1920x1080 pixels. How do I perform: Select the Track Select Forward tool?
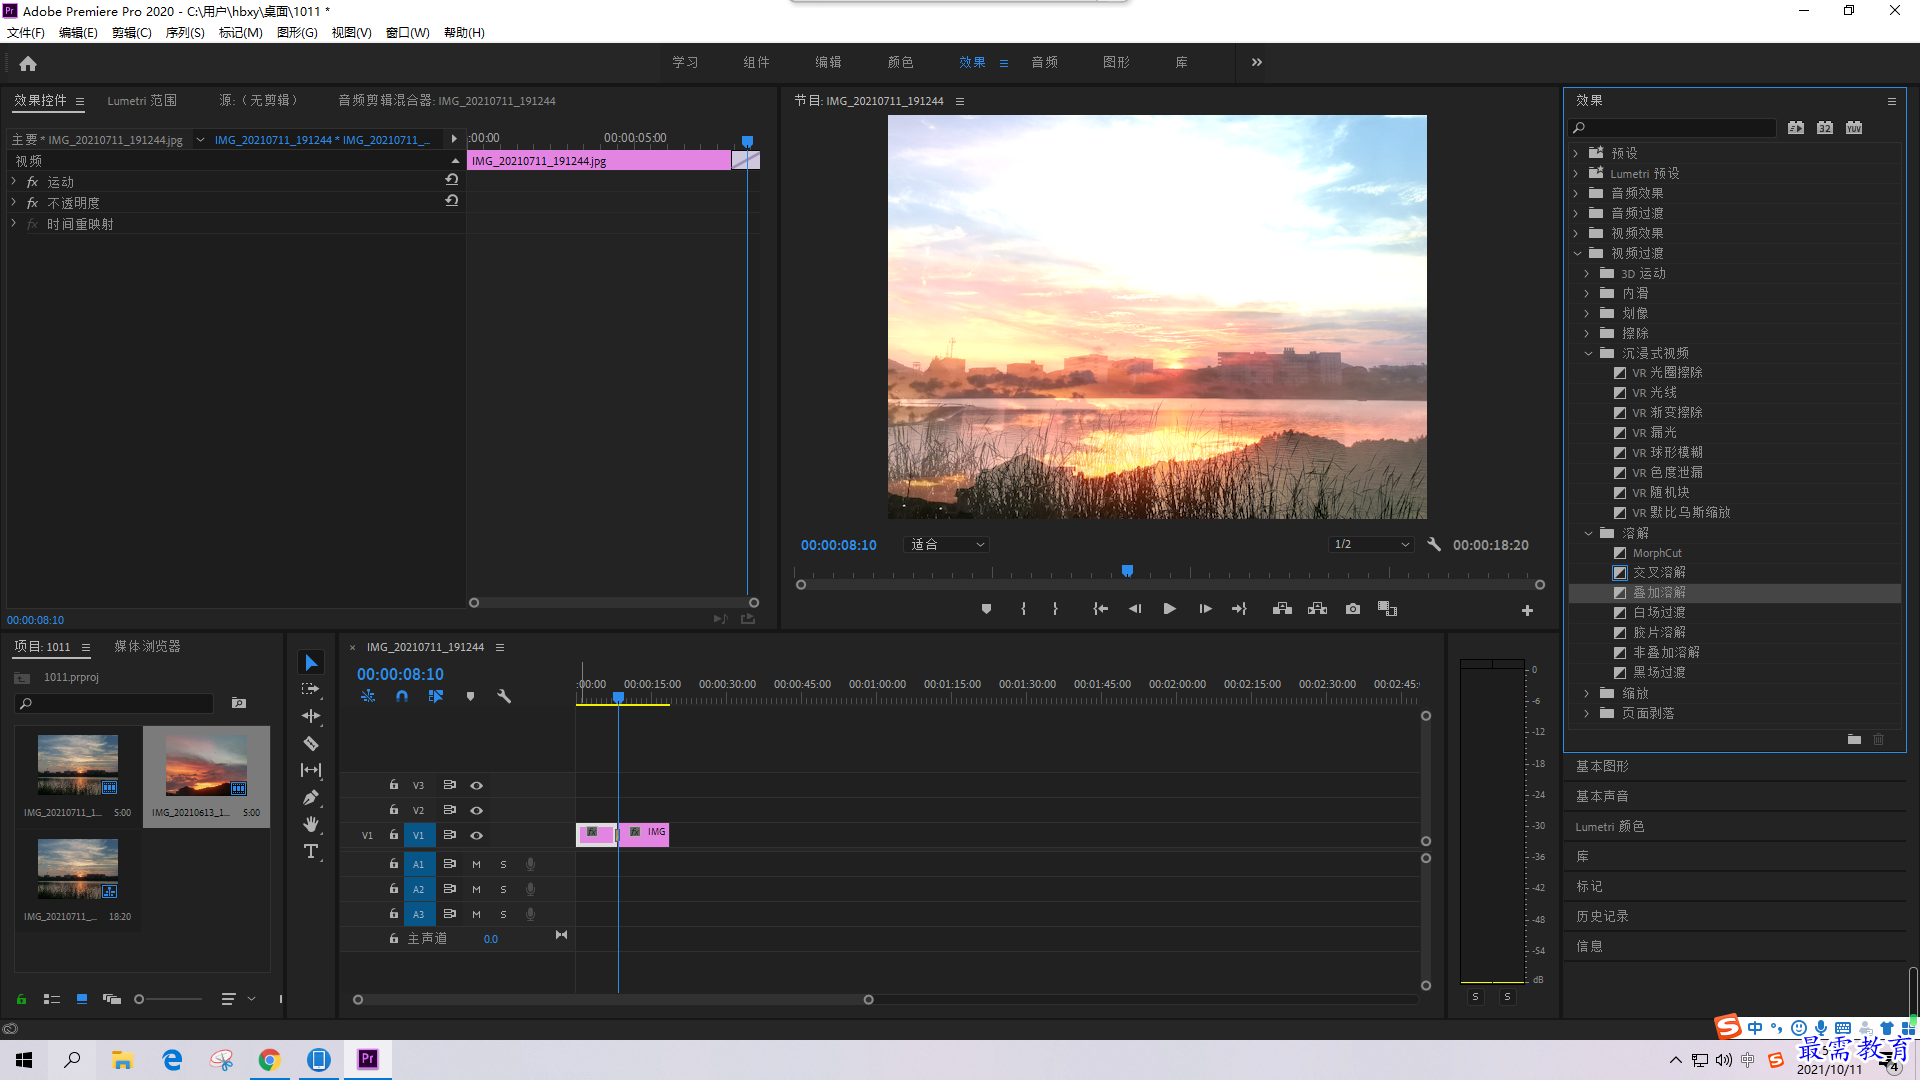click(x=311, y=689)
